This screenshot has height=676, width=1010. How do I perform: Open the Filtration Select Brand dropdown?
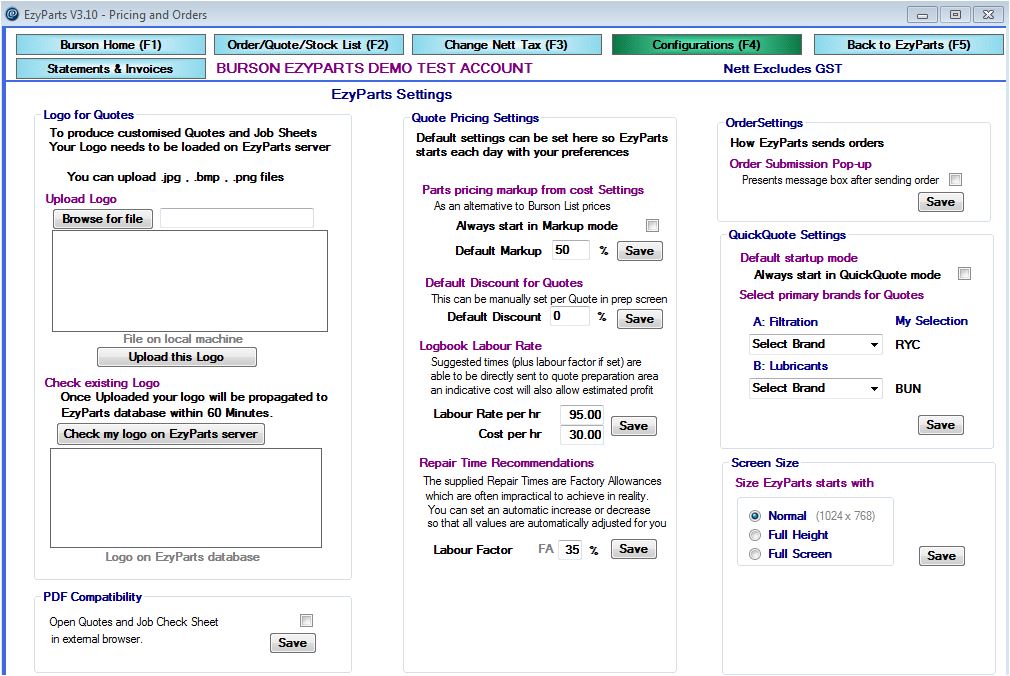(x=815, y=344)
